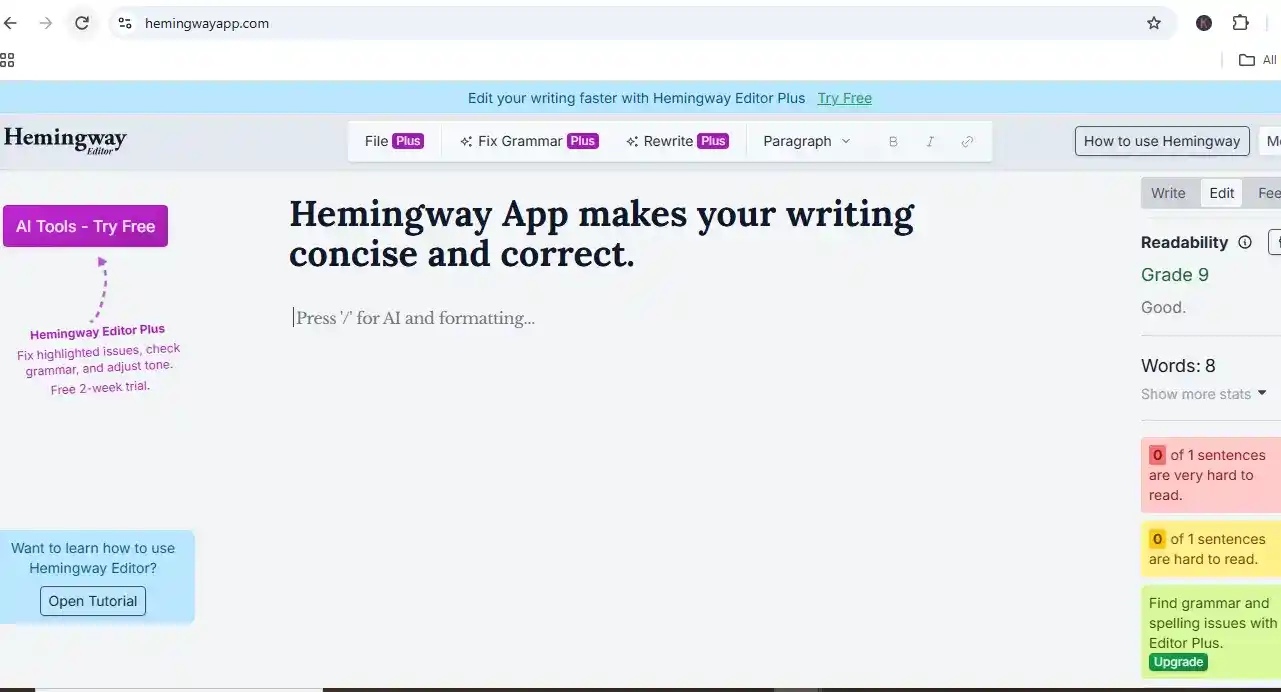Go back with the browser back arrow
The image size is (1281, 692).
click(x=11, y=23)
